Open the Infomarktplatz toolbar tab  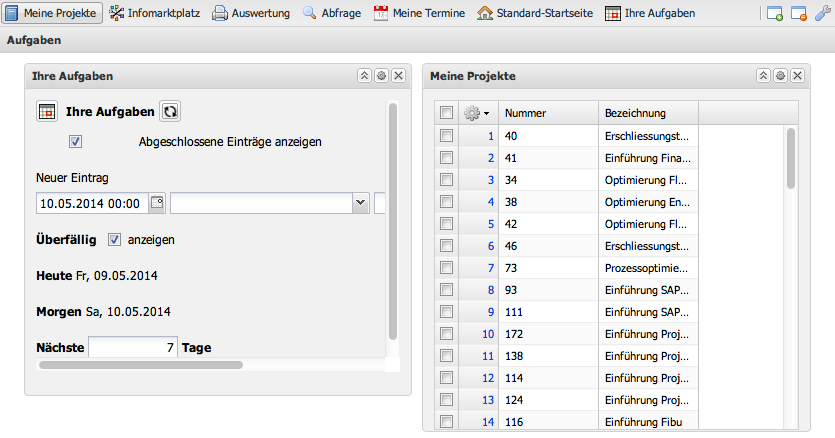tap(154, 13)
